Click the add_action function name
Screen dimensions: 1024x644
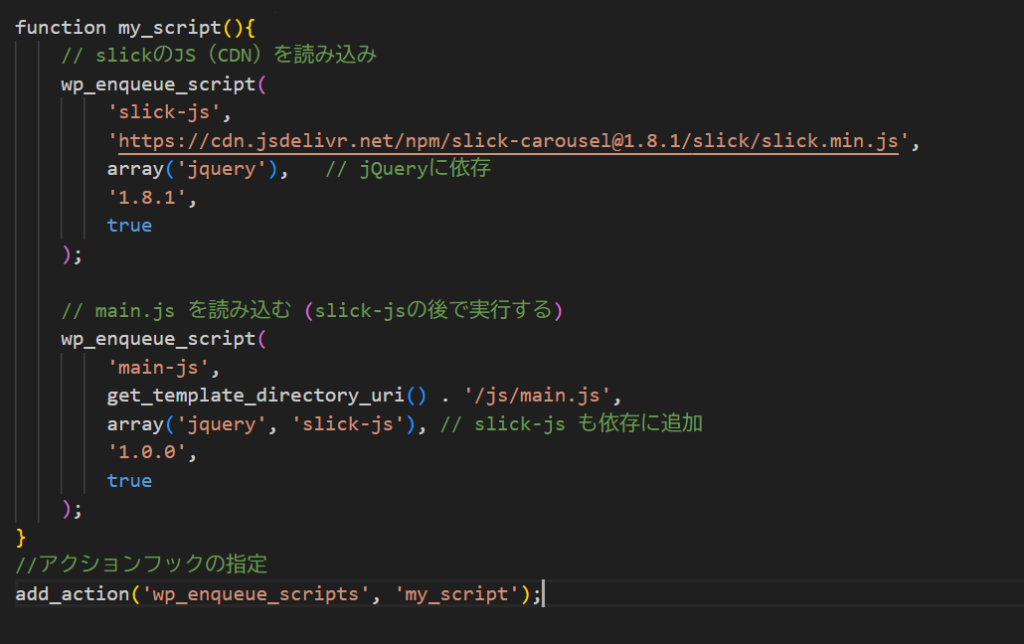point(72,594)
